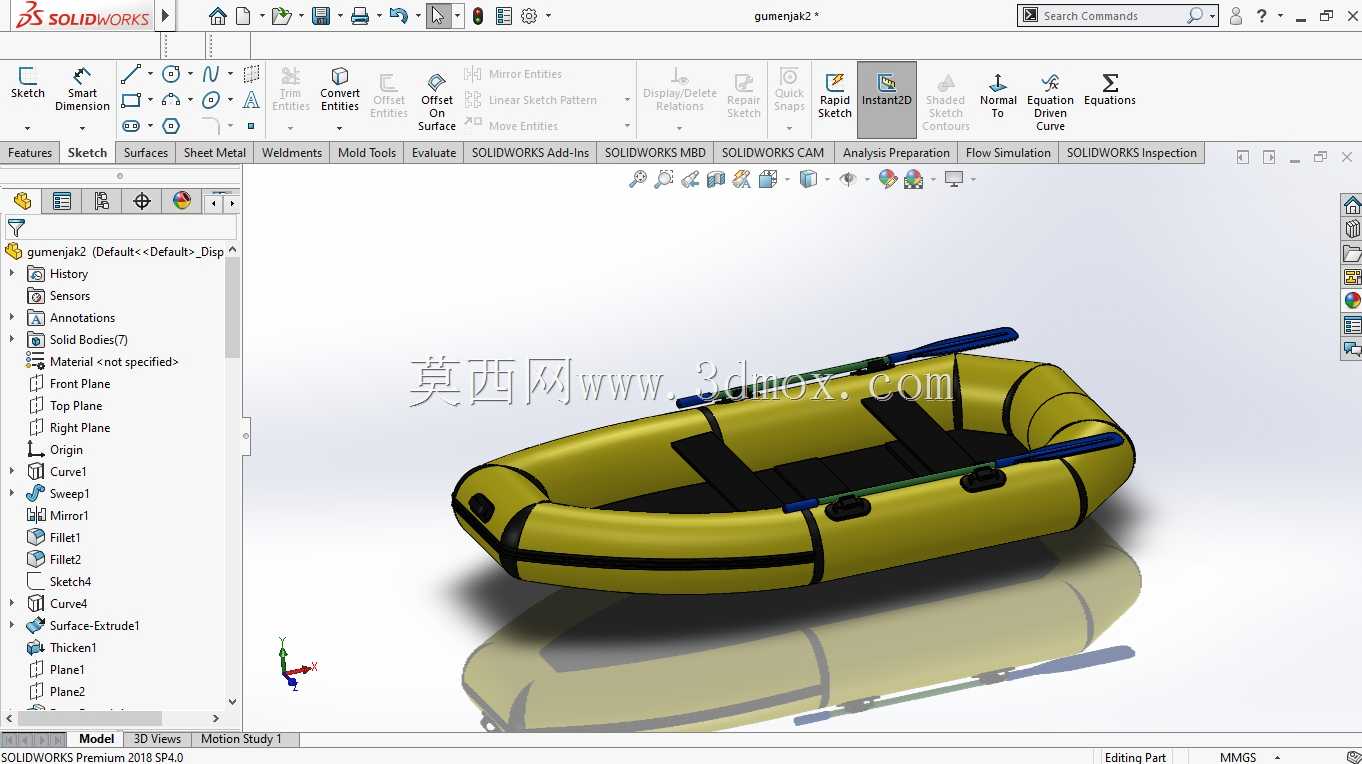
Task: Toggle the Instant2D button
Action: pyautogui.click(x=887, y=100)
